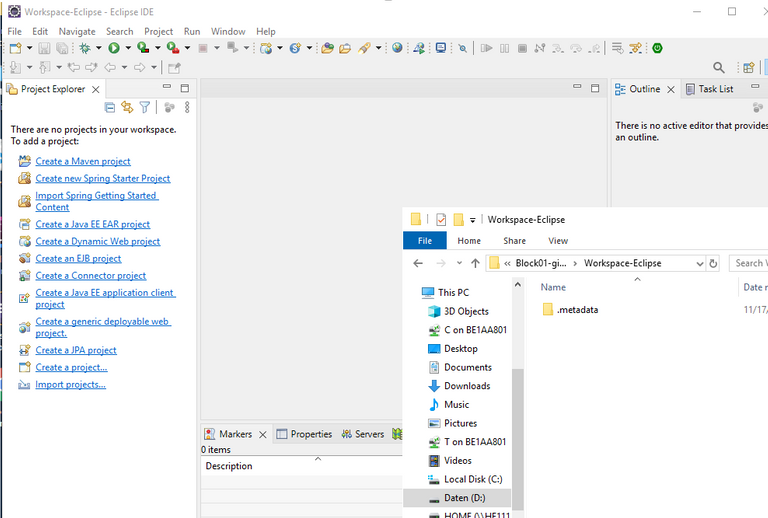The image size is (768, 518).
Task: Click the Open Task folder icon
Action: [345, 48]
